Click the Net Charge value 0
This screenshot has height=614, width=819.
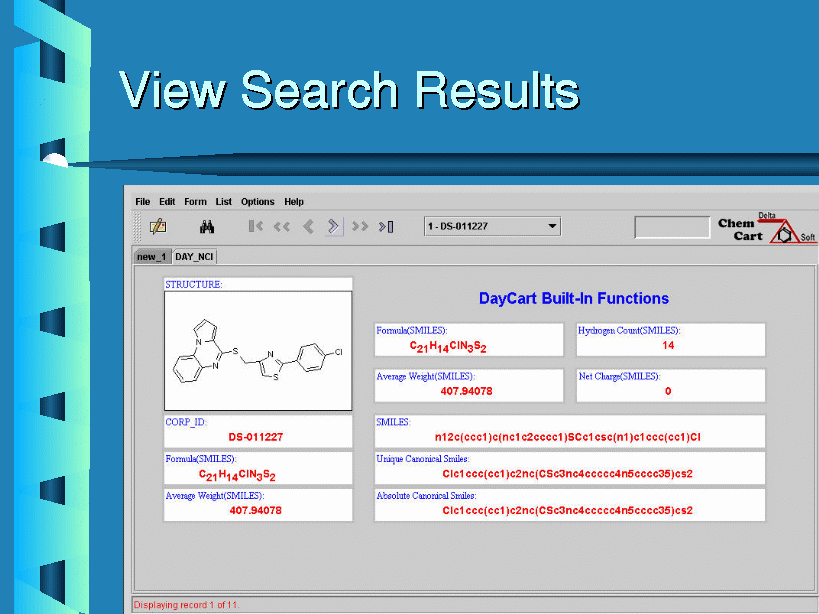coord(668,391)
